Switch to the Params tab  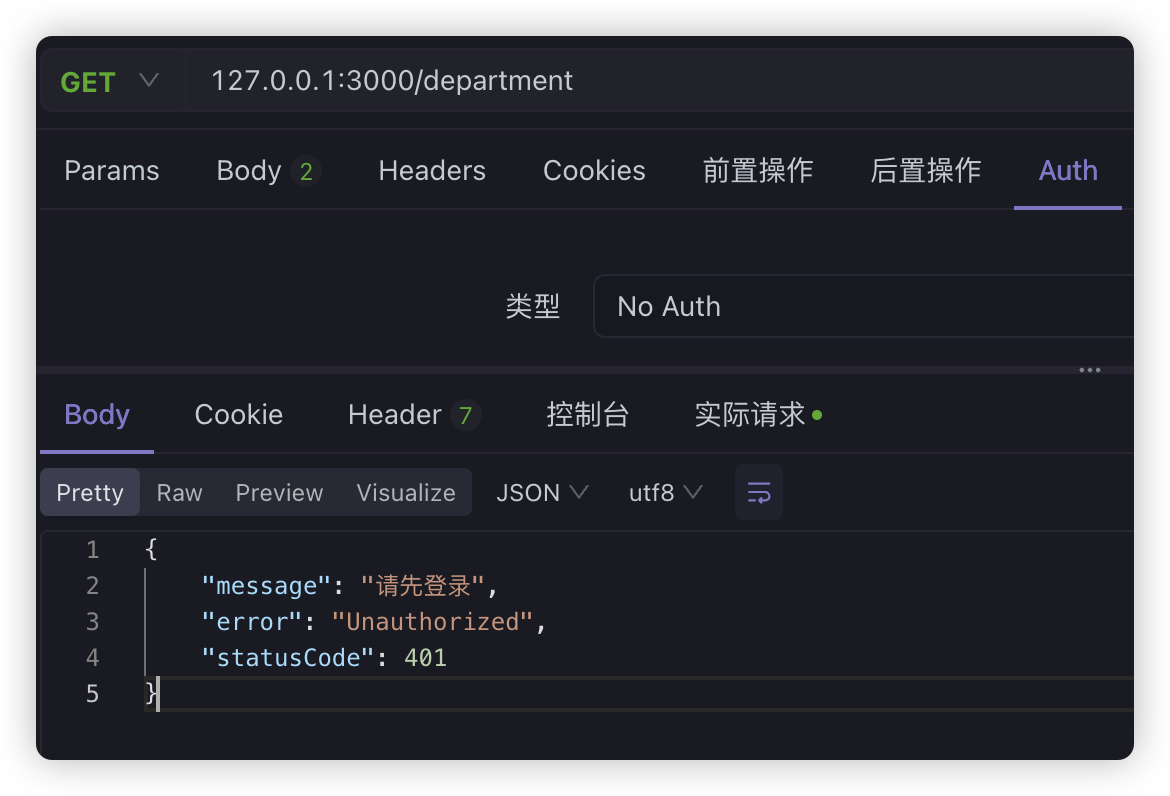coord(112,171)
